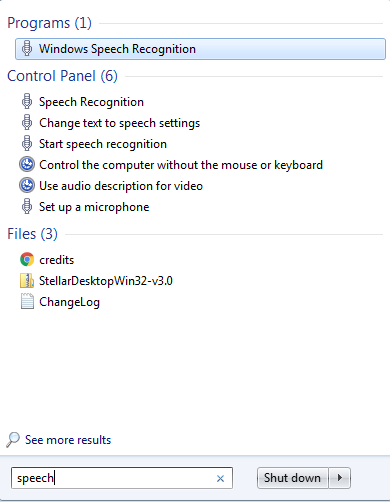Expand the Control Panel (6) results header
This screenshot has height=502, width=390.
point(62,76)
